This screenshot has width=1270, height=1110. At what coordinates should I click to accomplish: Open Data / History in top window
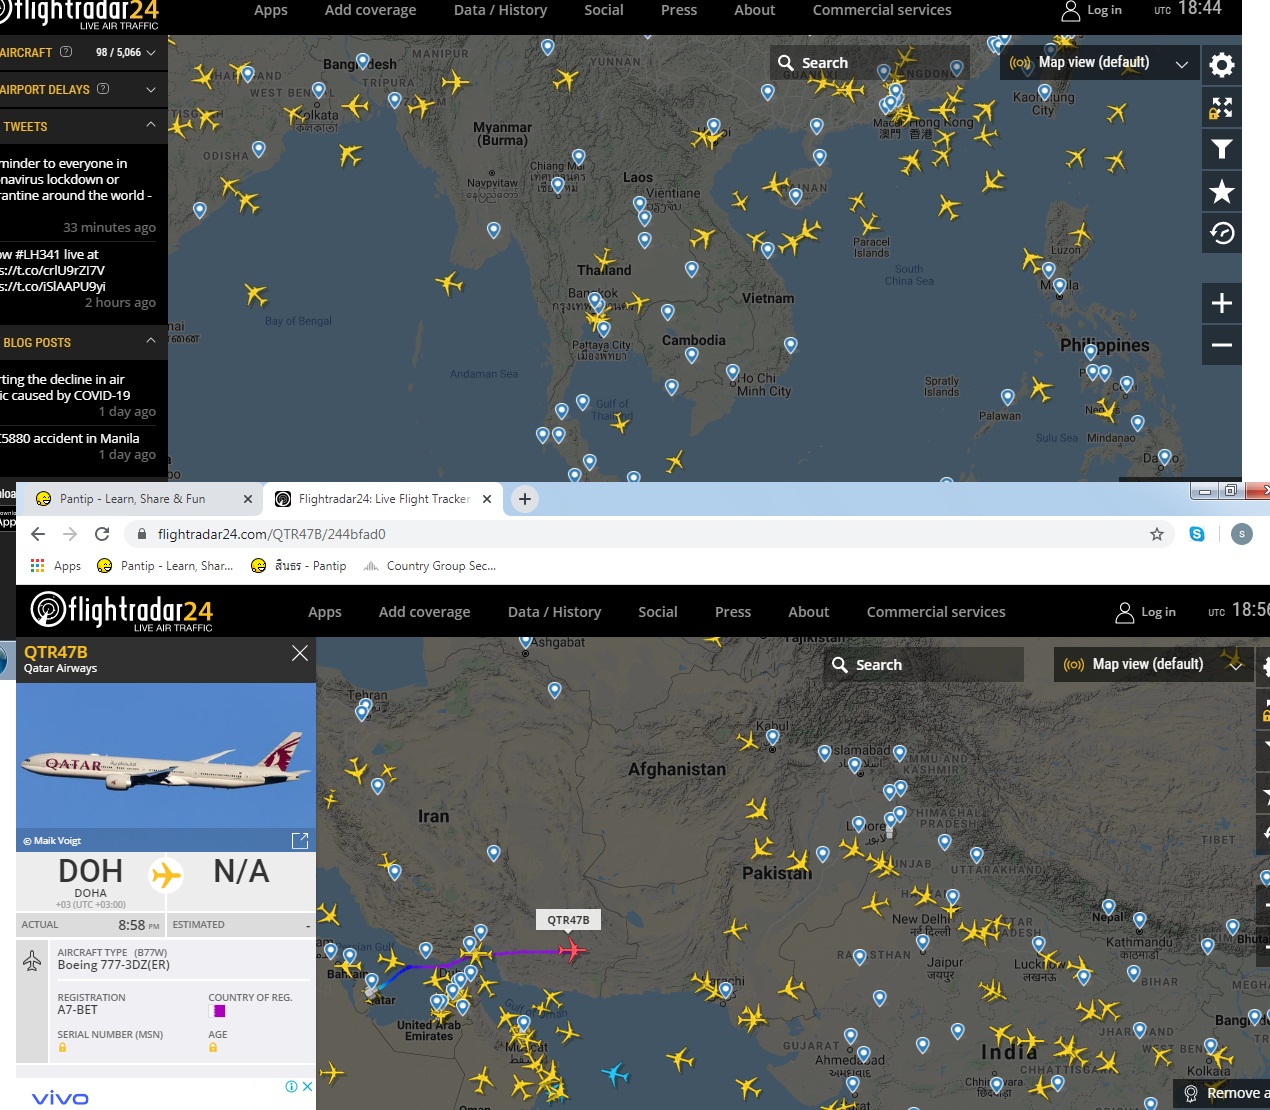(501, 10)
